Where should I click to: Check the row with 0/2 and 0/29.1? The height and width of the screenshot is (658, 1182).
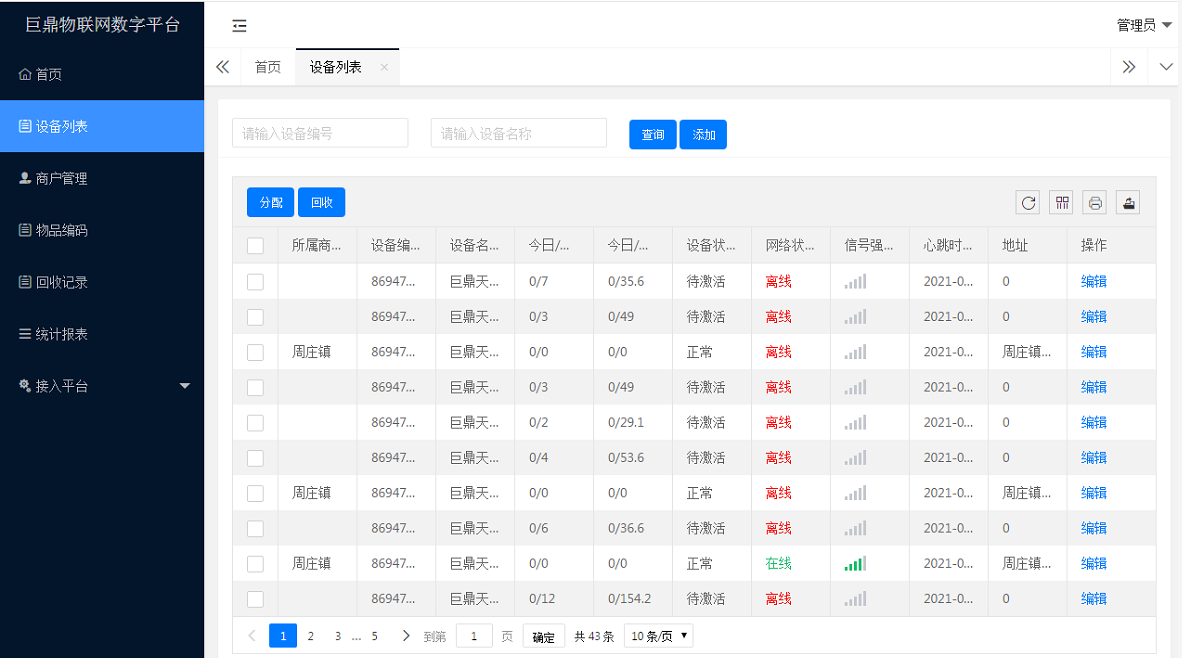click(x=256, y=423)
